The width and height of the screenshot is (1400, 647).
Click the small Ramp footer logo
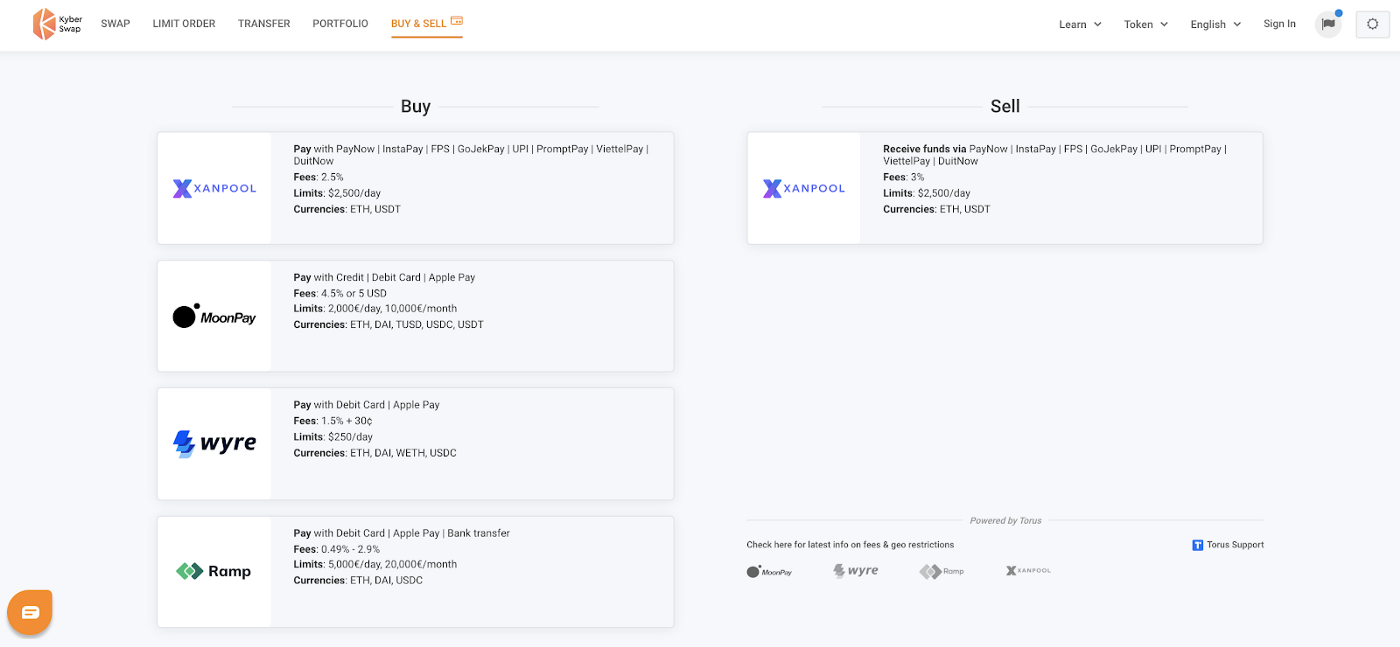[x=942, y=572]
